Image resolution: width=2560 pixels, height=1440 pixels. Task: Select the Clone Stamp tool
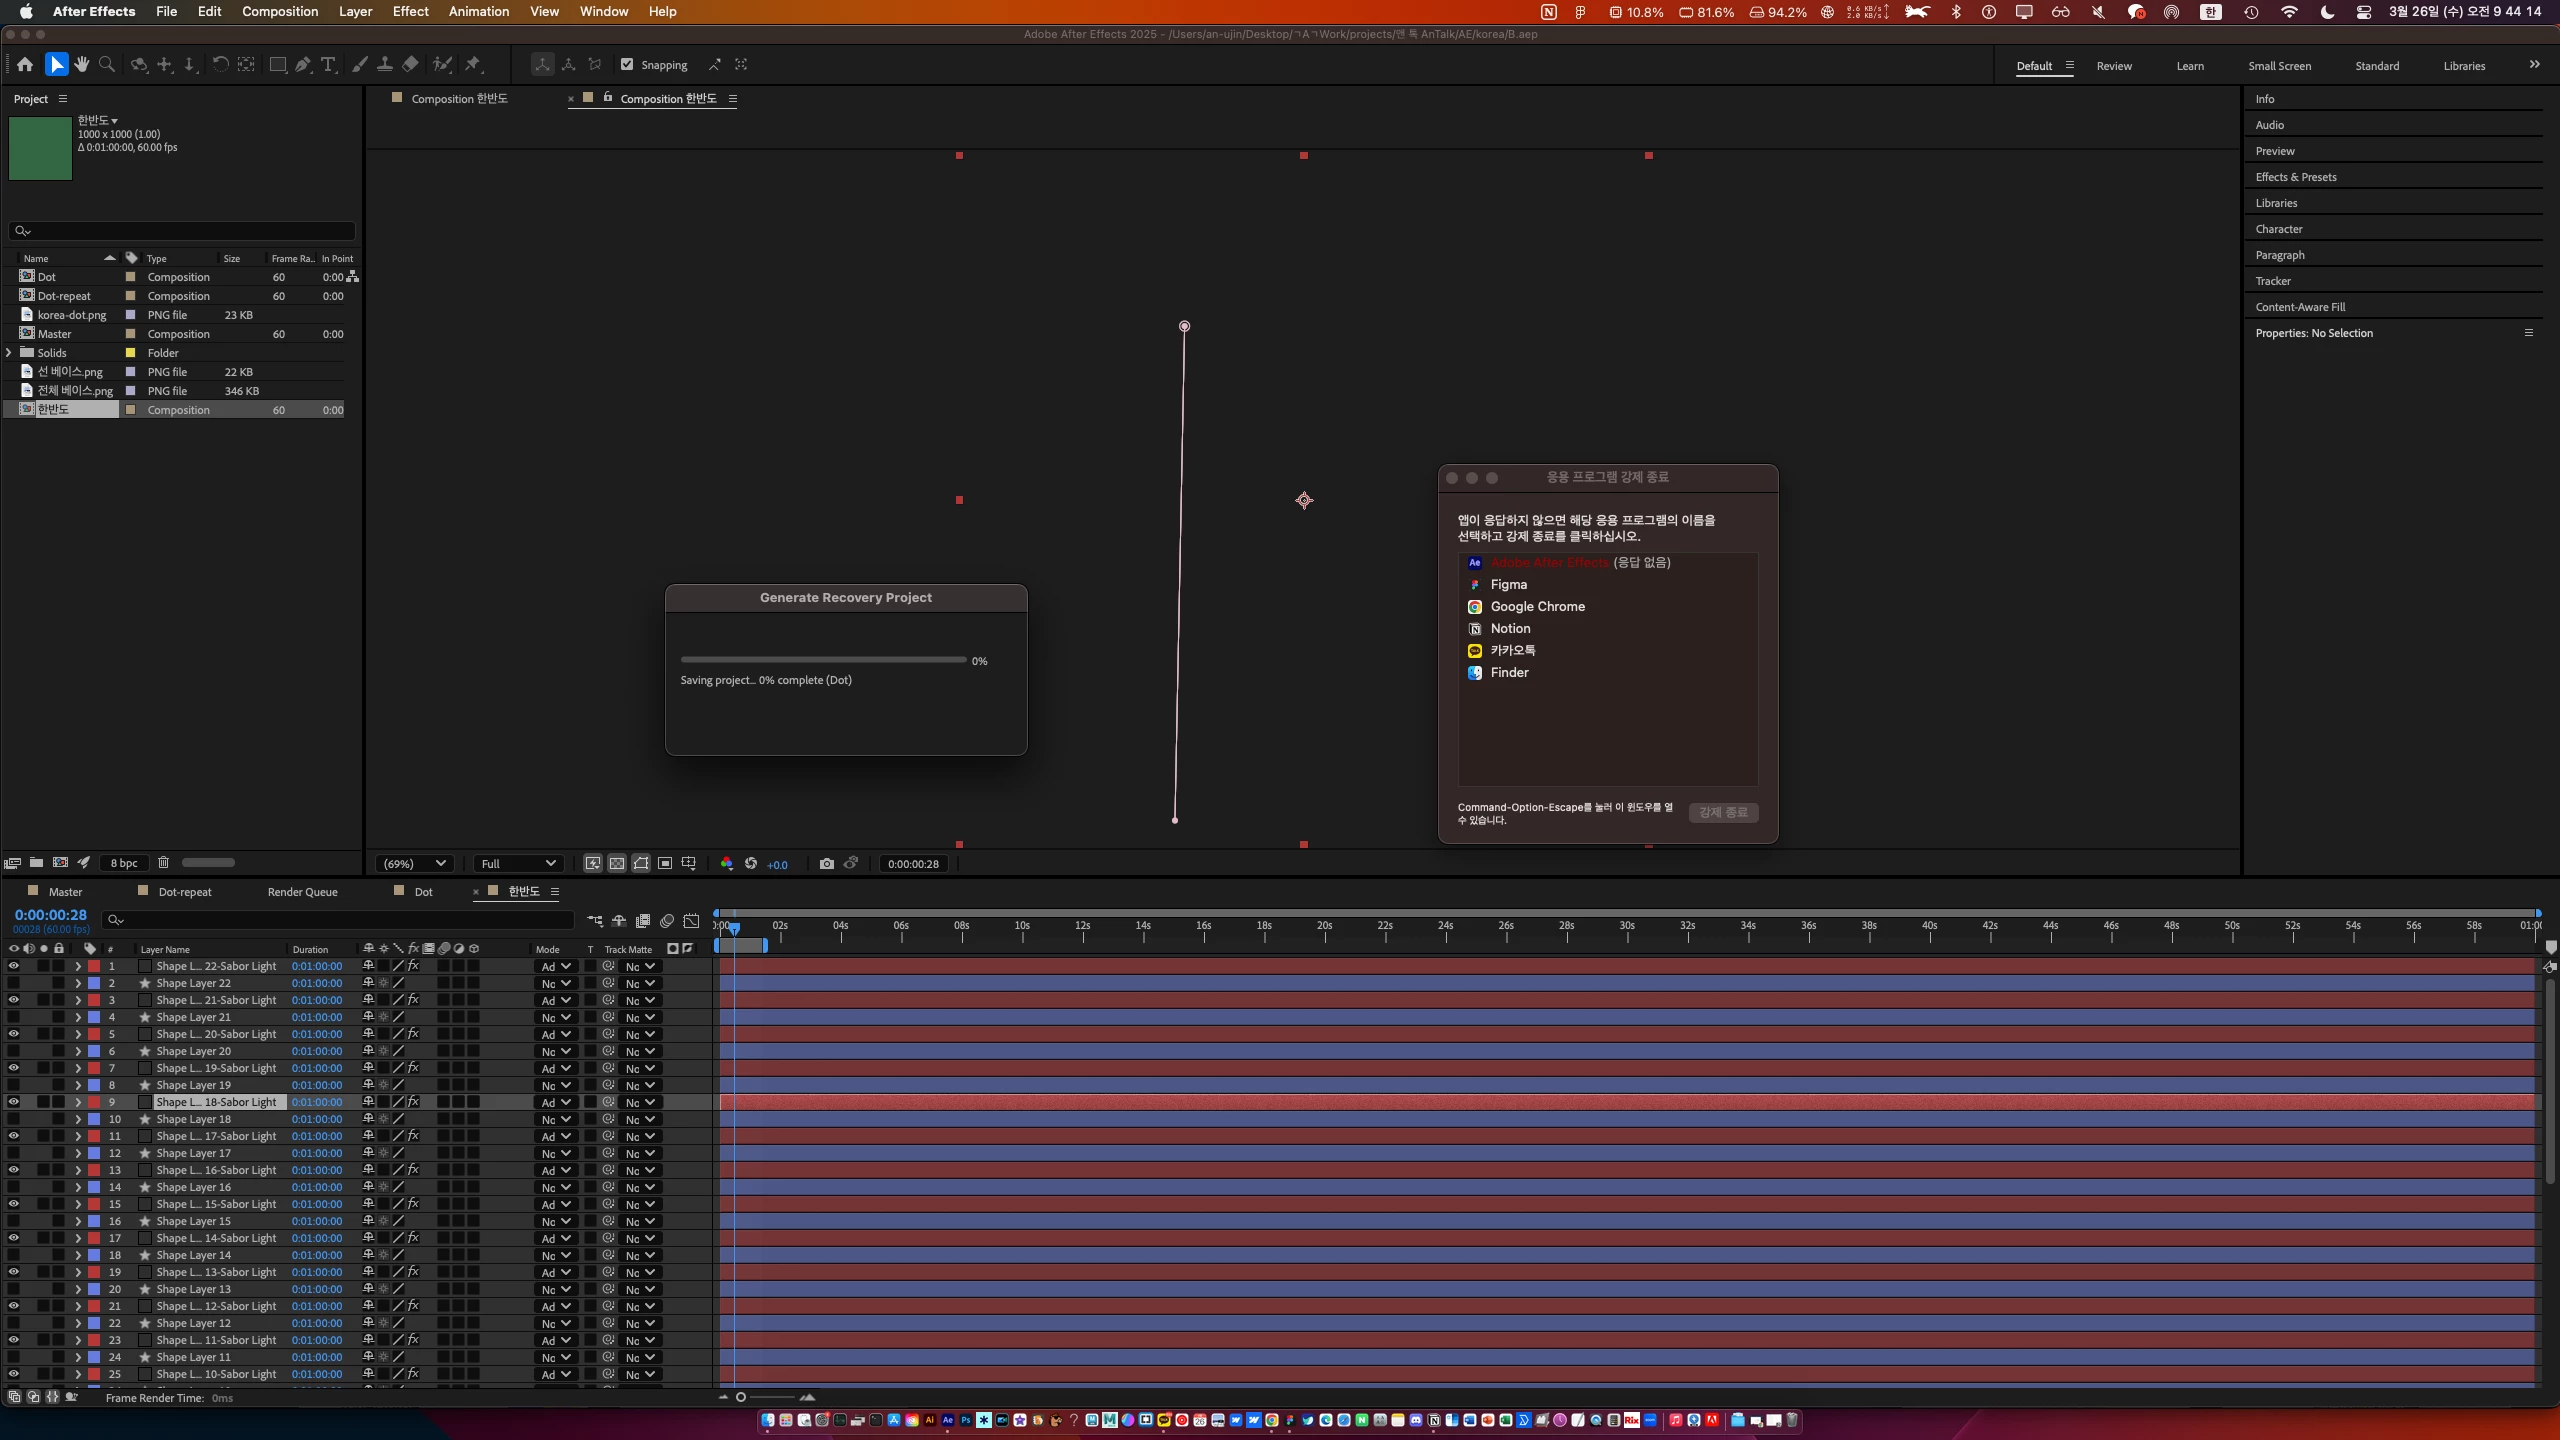coord(384,65)
